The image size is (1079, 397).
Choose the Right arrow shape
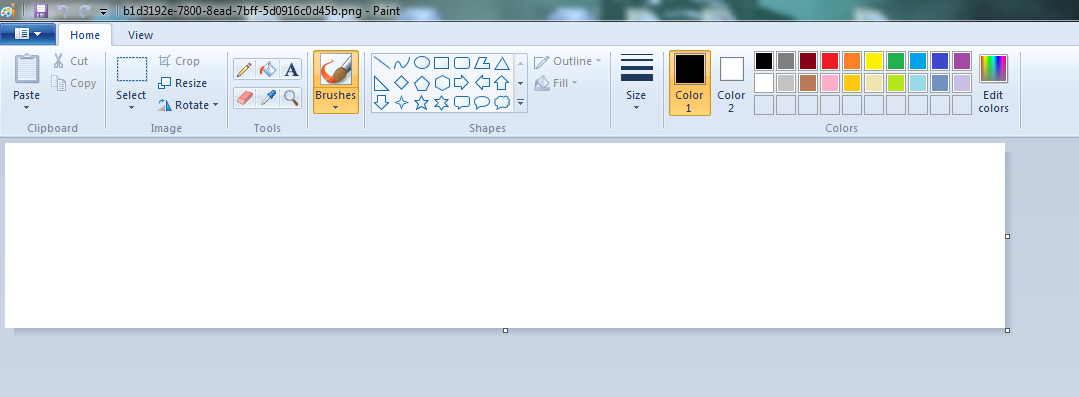462,83
